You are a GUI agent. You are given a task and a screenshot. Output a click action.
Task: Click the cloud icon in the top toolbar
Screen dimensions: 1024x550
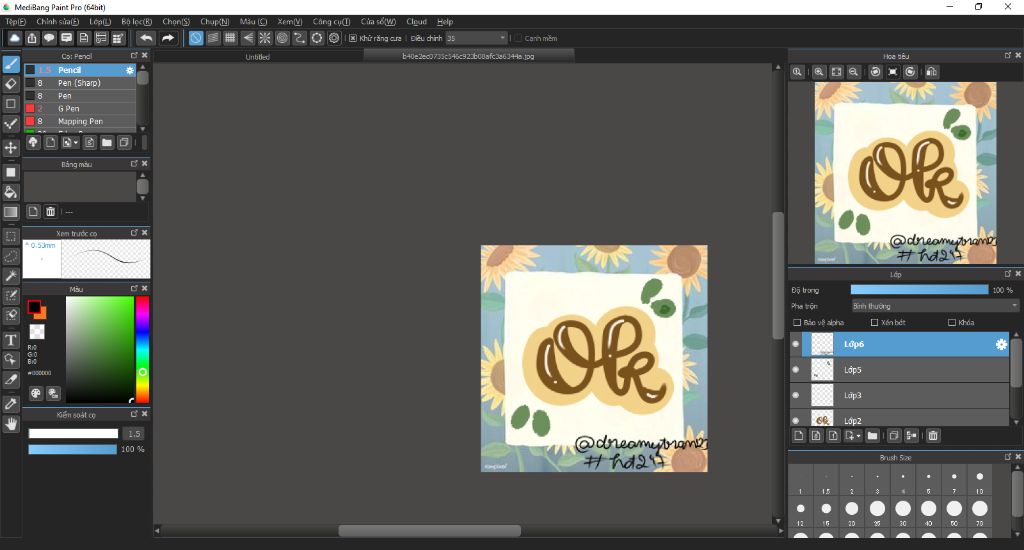pos(14,38)
